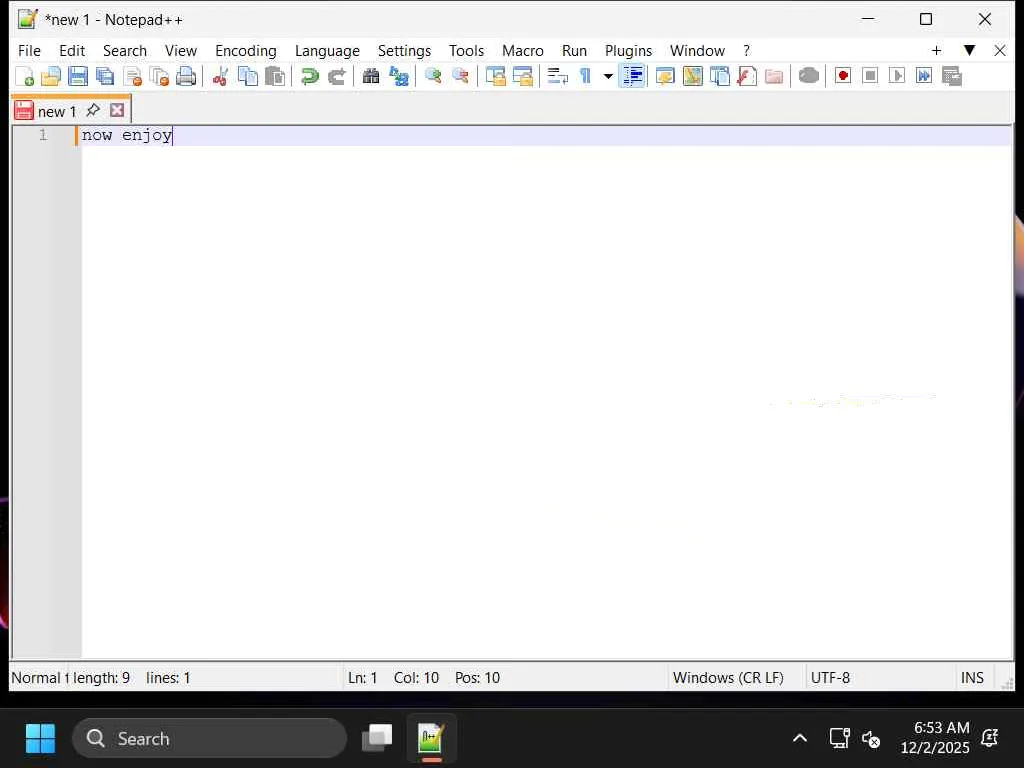Click the taskbar Search box

click(x=209, y=739)
